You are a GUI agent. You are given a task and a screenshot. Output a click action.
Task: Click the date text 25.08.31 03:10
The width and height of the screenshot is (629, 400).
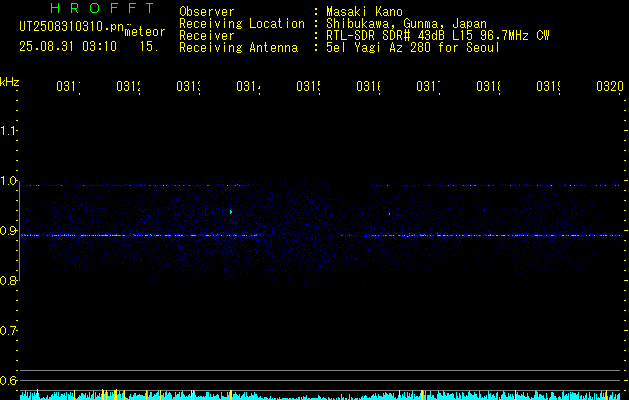point(68,47)
